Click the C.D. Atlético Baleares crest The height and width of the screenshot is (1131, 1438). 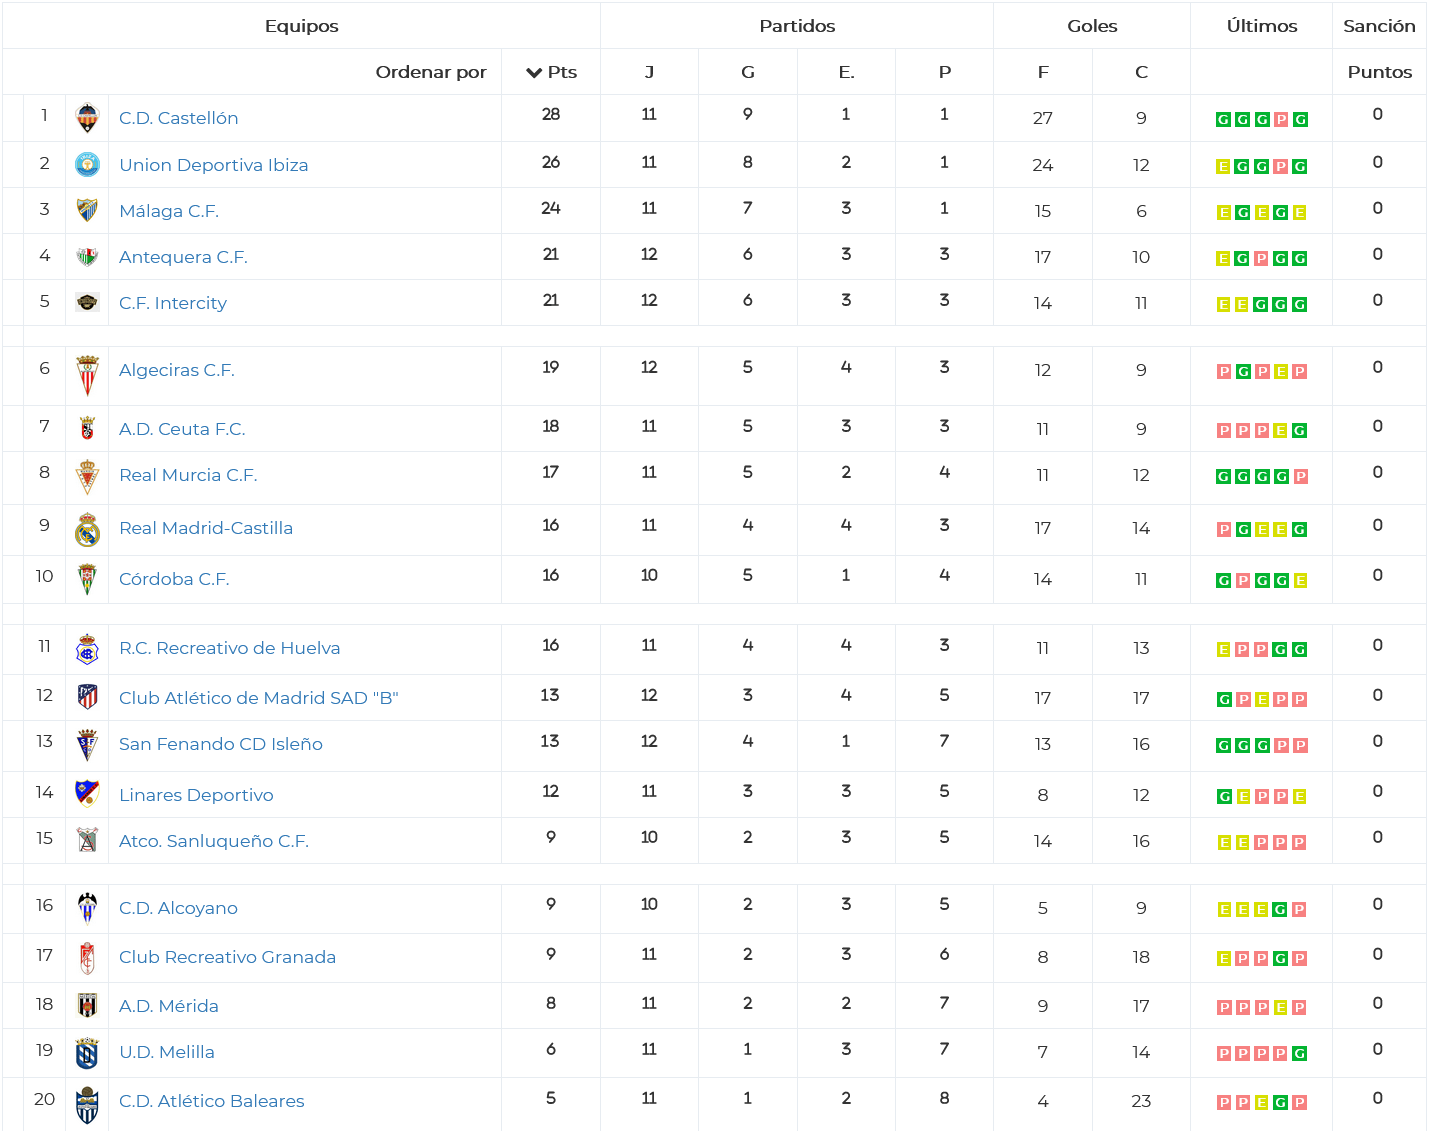tap(87, 1105)
